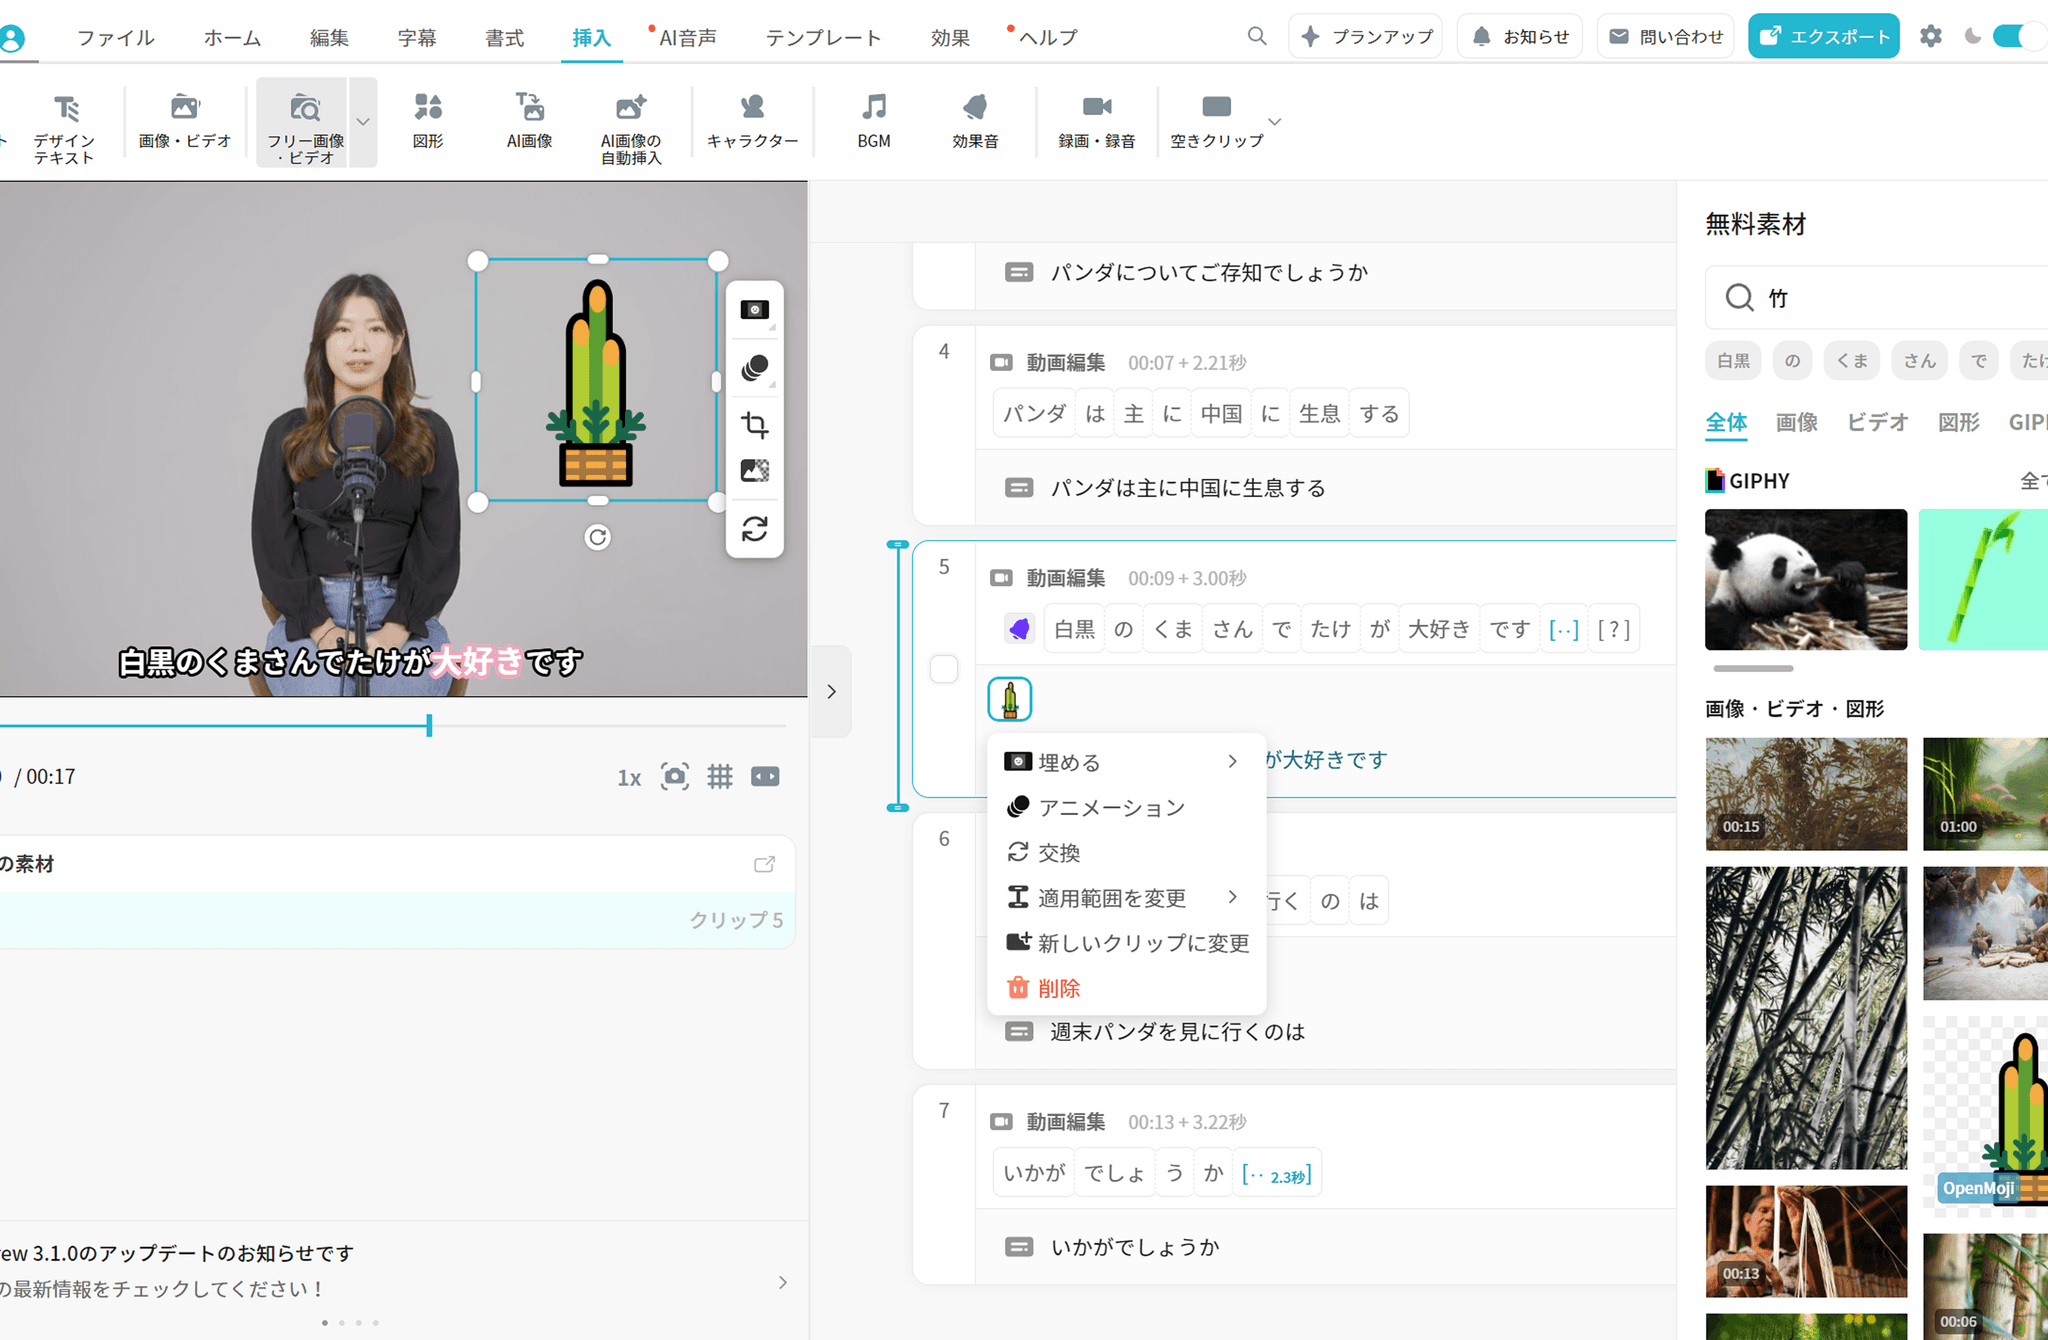2048x1340 pixels.
Task: Click the rotate handle below the bamboo image
Action: pos(597,537)
